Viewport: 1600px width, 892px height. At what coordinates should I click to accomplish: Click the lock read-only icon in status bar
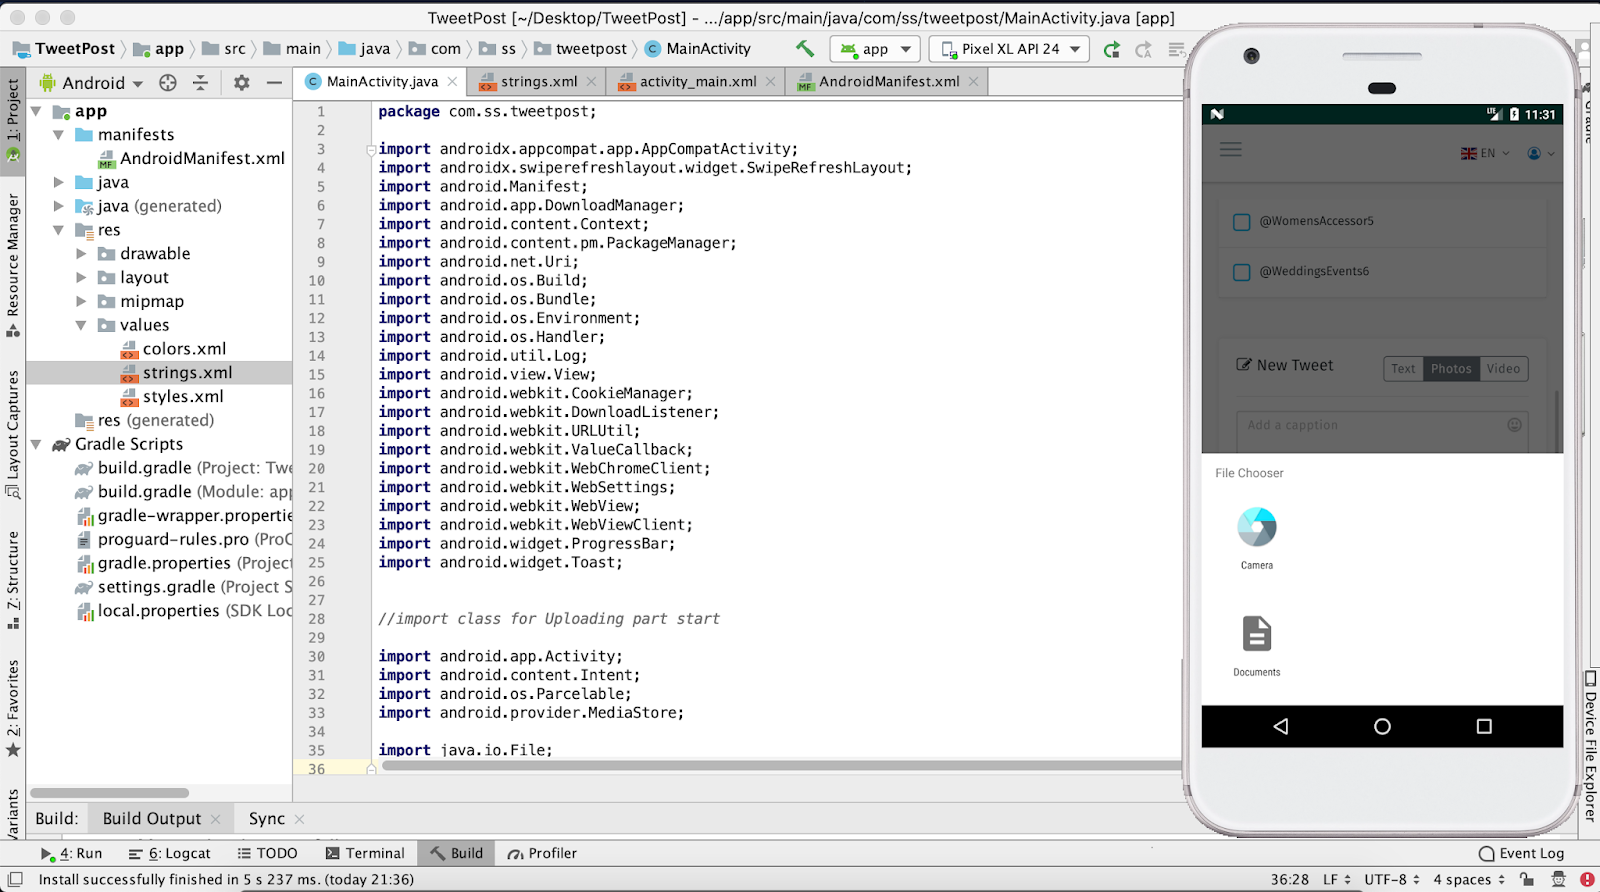click(1526, 880)
